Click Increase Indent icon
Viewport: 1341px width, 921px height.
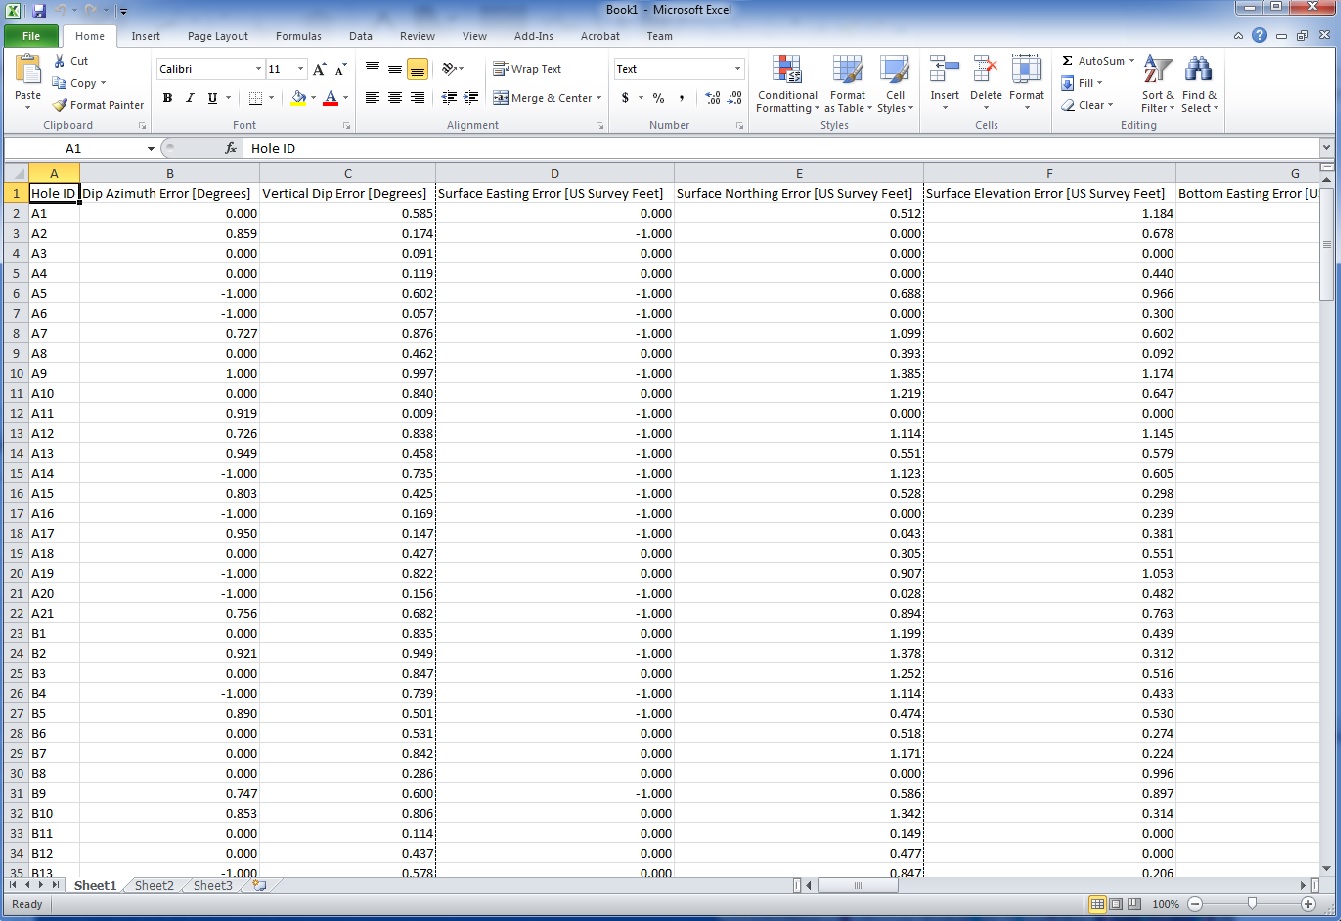[472, 98]
